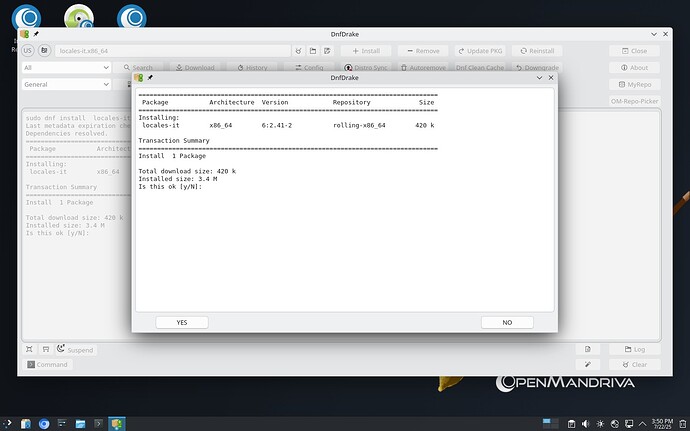Image resolution: width=690 pixels, height=431 pixels.
Task: Click the Reinstall button
Action: [537, 51]
